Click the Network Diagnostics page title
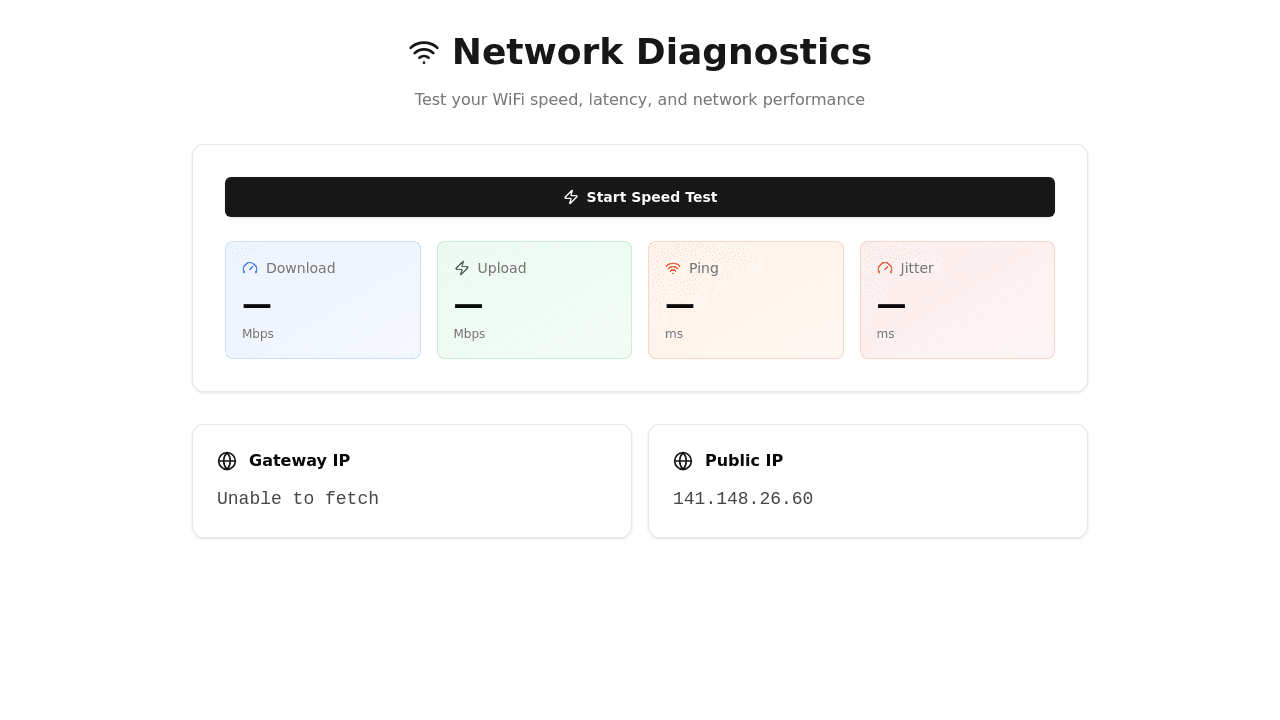Image resolution: width=1280 pixels, height=720 pixels. [x=661, y=51]
